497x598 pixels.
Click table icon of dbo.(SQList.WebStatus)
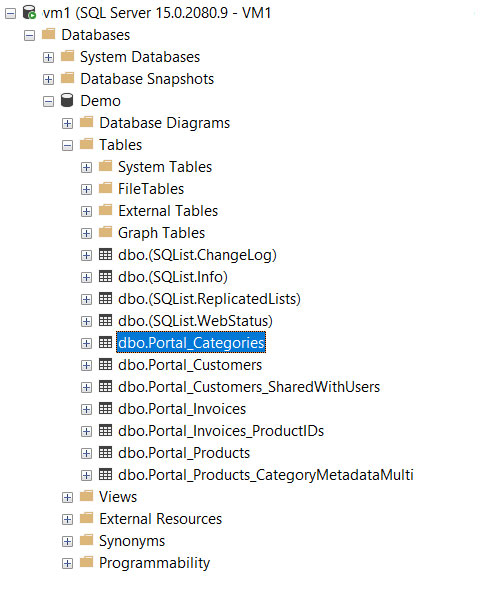pos(105,320)
